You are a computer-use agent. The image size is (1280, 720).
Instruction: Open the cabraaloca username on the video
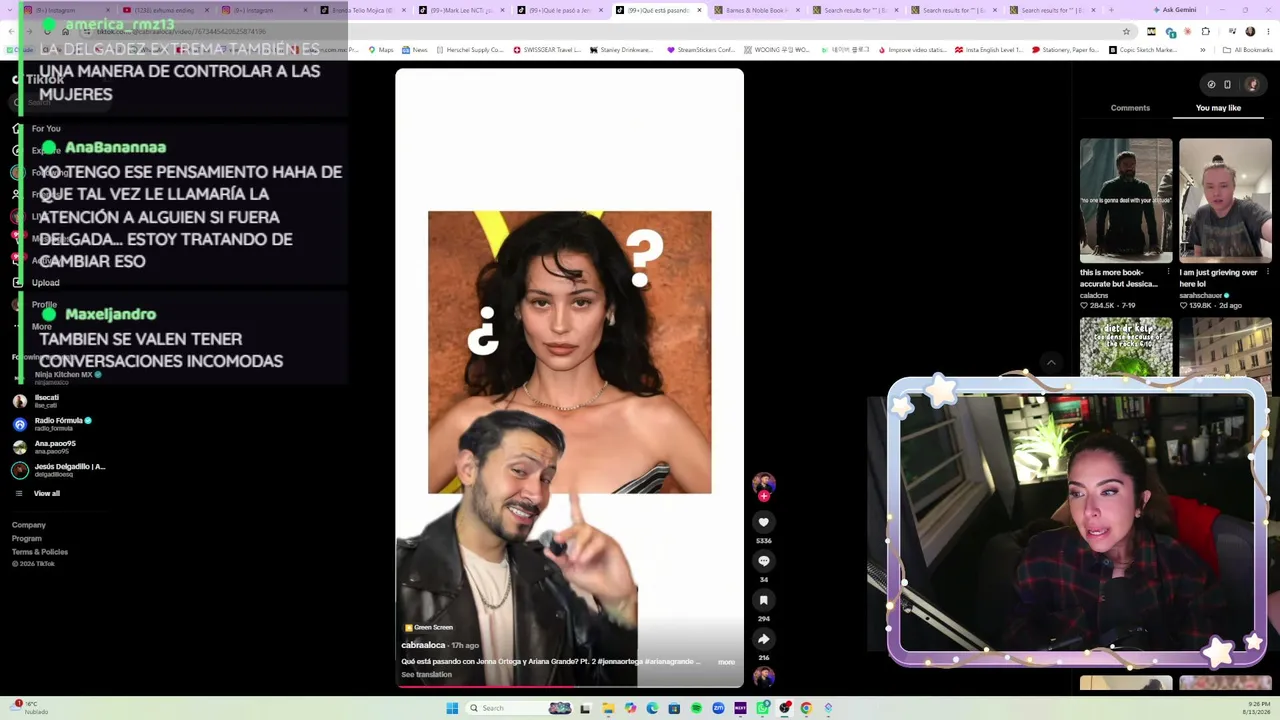423,645
